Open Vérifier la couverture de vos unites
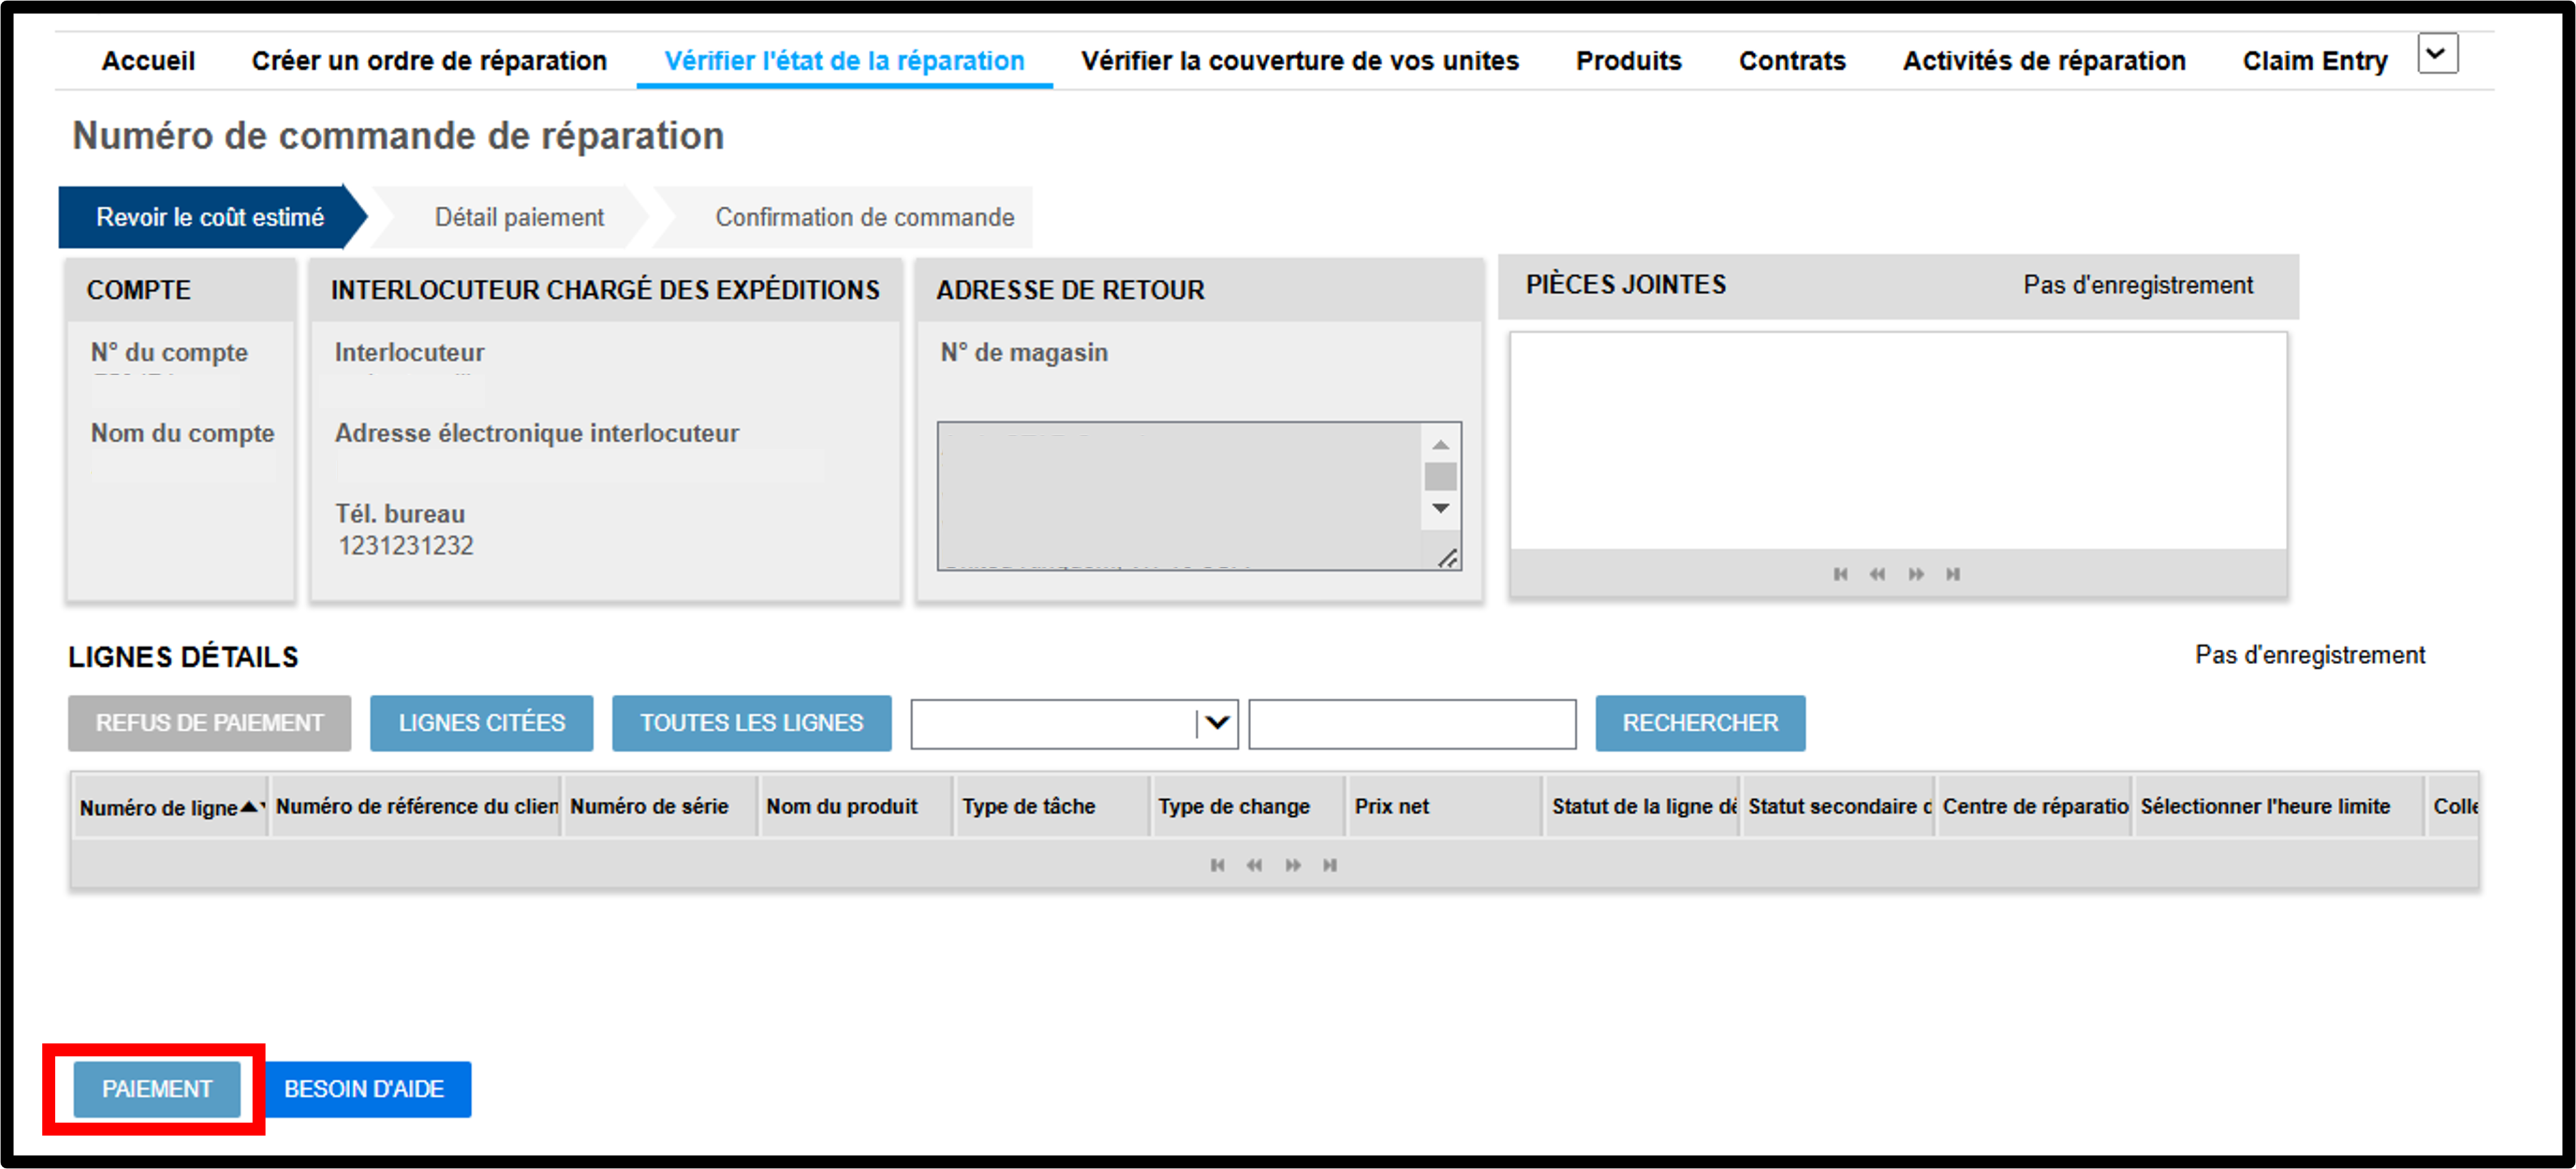The image size is (2576, 1169). [1299, 61]
